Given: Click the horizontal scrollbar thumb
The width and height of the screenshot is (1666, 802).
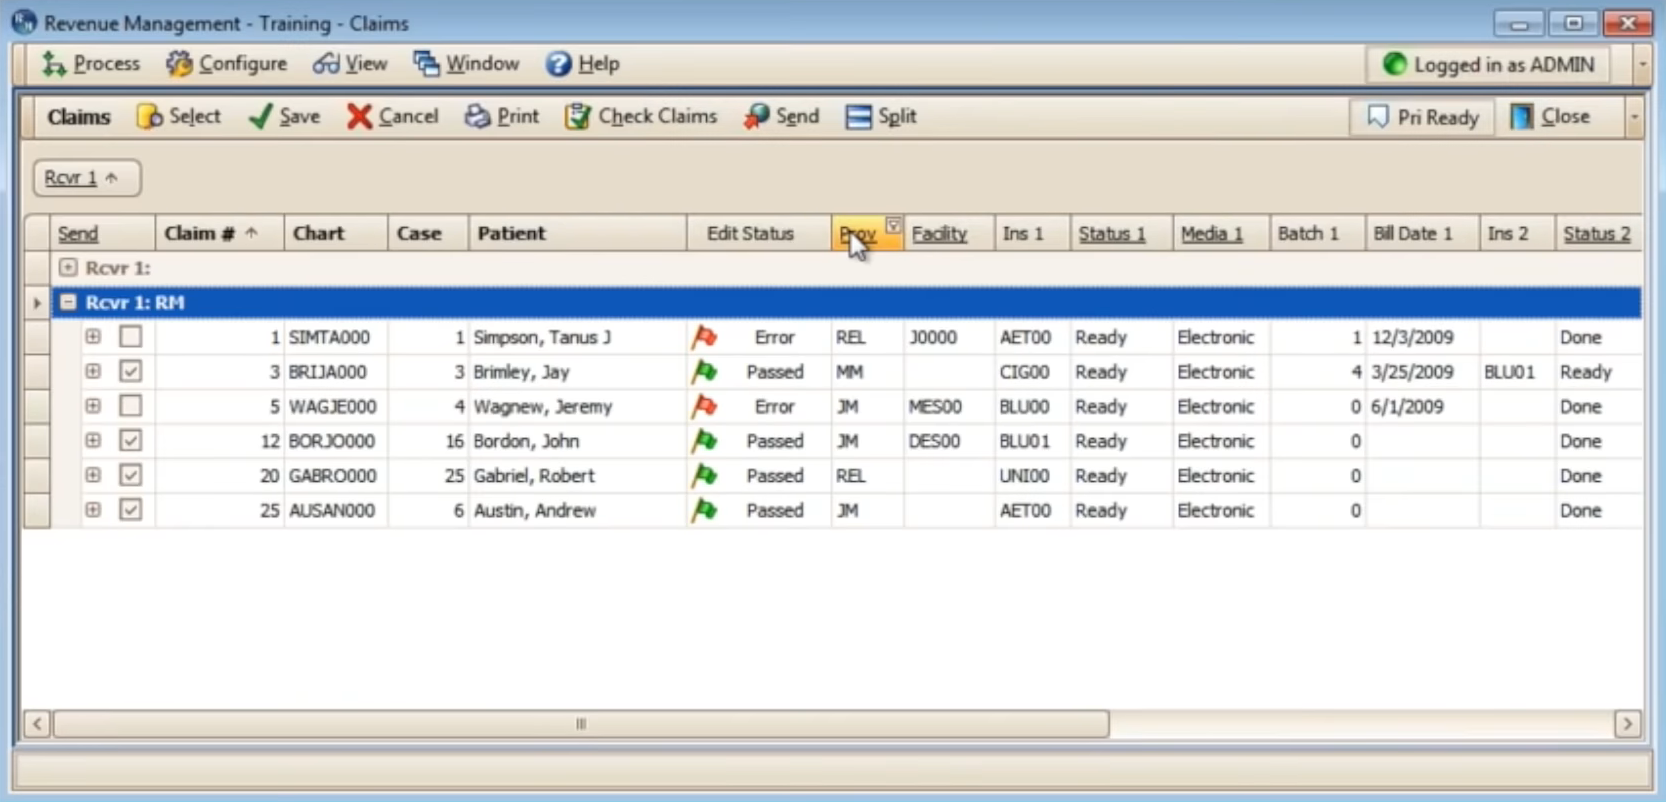Looking at the screenshot, I should (580, 723).
